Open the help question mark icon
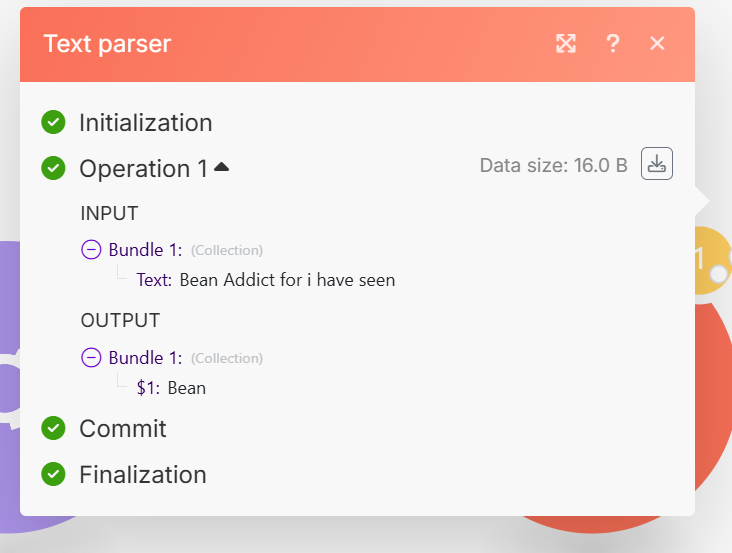The image size is (732, 553). (613, 43)
